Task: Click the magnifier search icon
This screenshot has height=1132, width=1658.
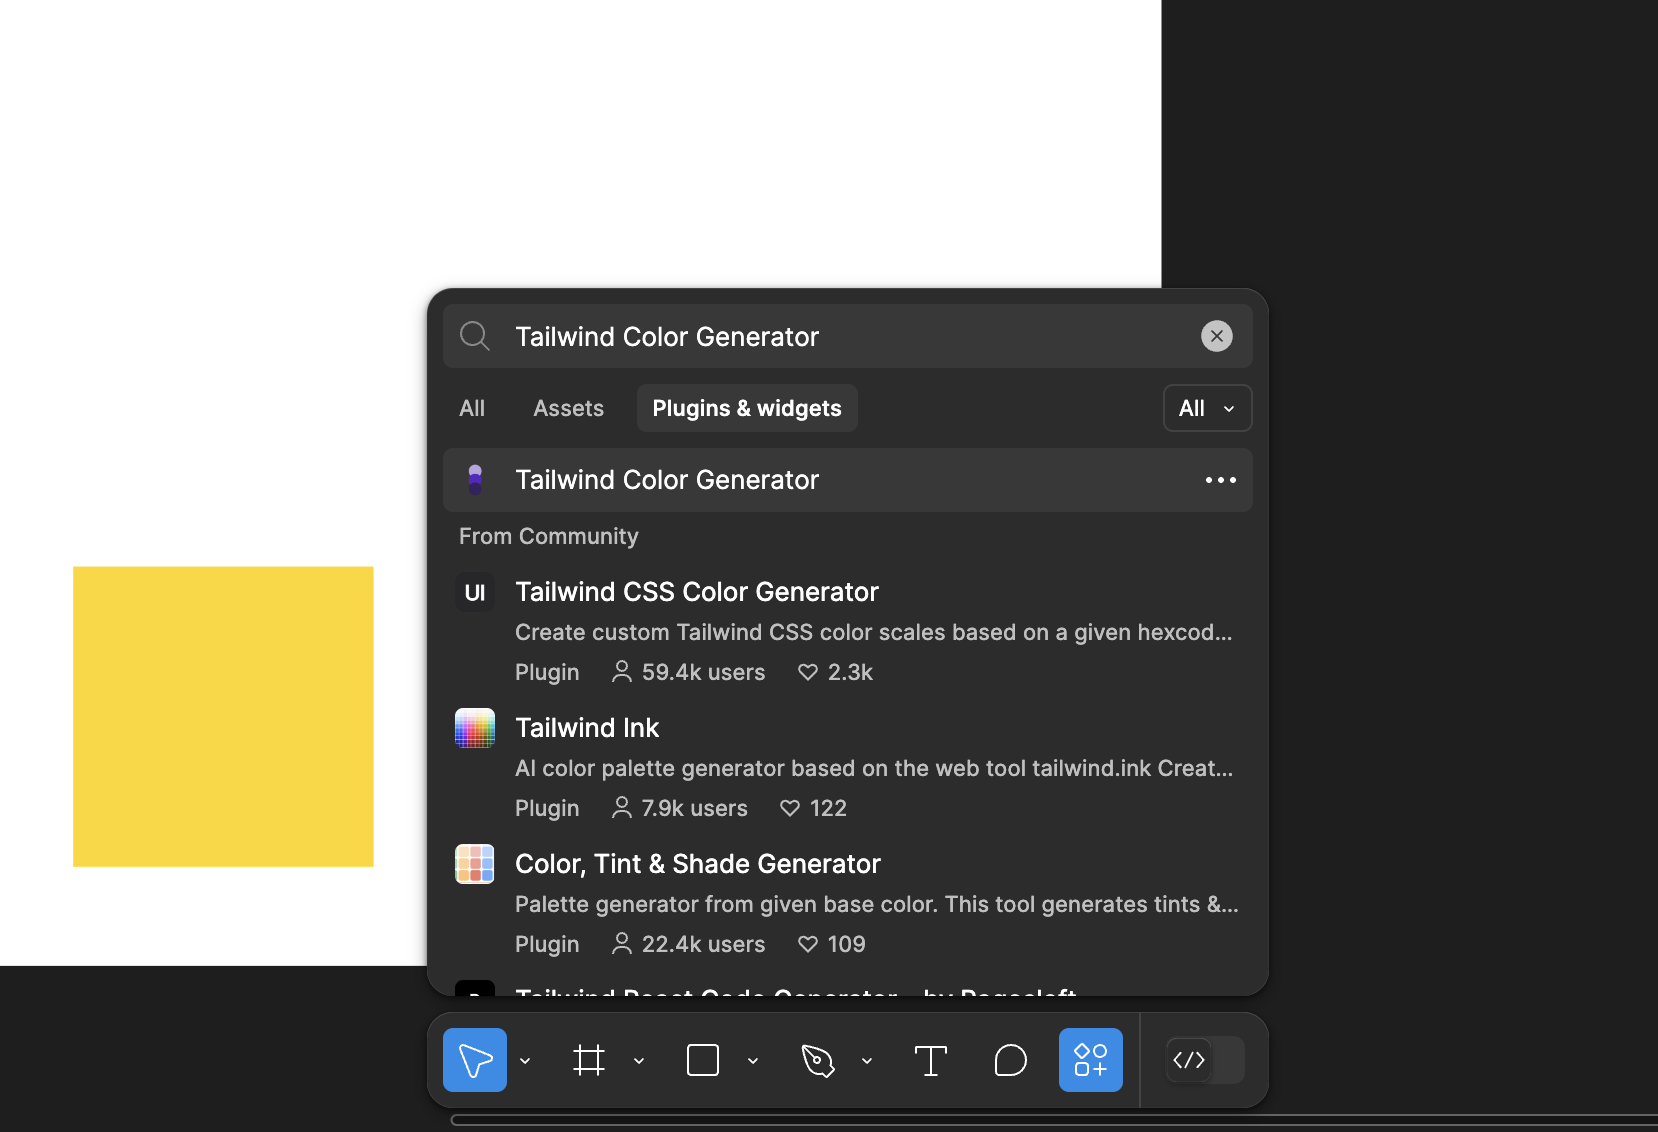Action: [x=475, y=336]
